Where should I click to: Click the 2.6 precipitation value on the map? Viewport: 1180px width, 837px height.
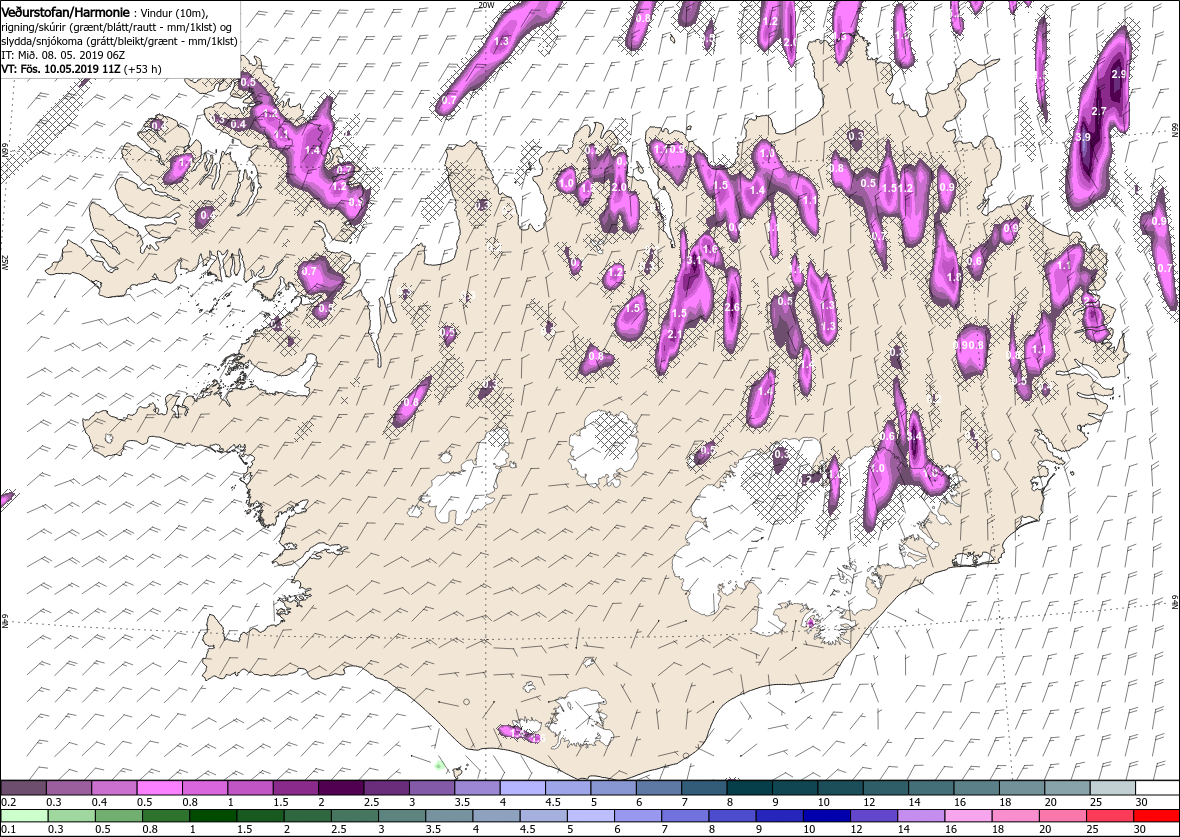(731, 307)
